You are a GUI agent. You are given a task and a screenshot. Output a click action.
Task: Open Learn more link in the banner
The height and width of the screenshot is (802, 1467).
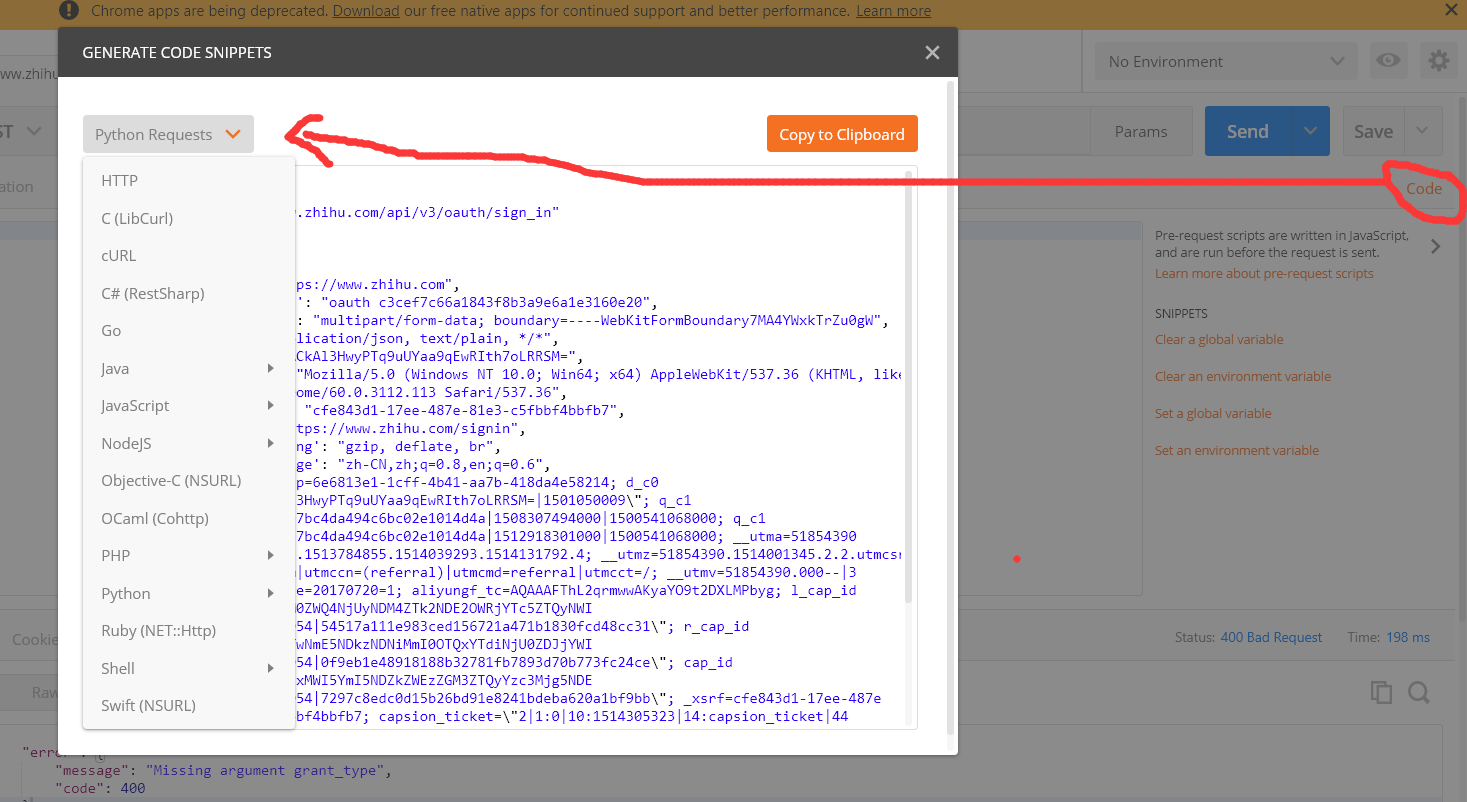893,11
